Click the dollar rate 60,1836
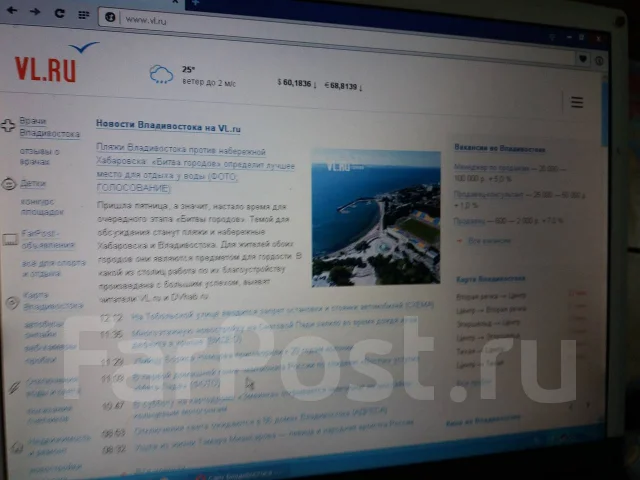 click(297, 83)
